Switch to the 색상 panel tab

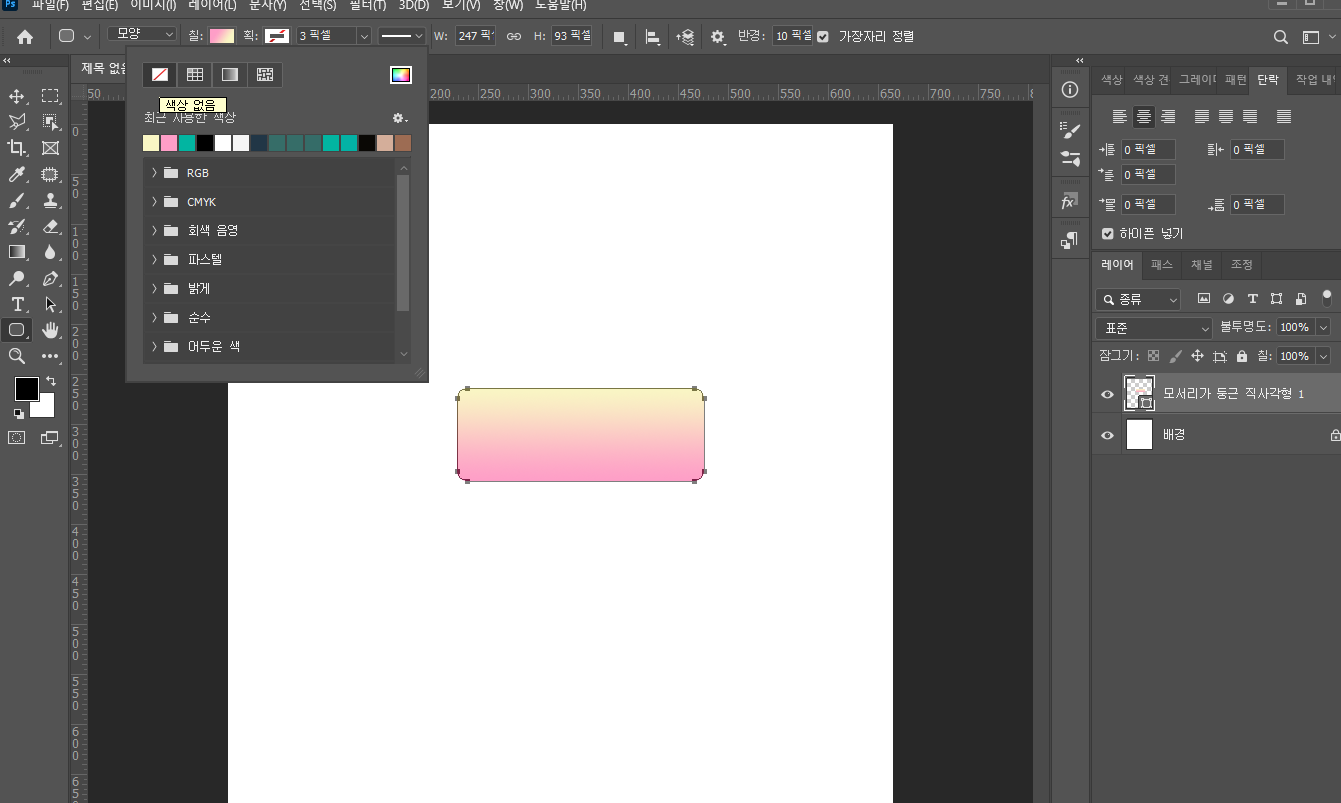pos(1111,79)
